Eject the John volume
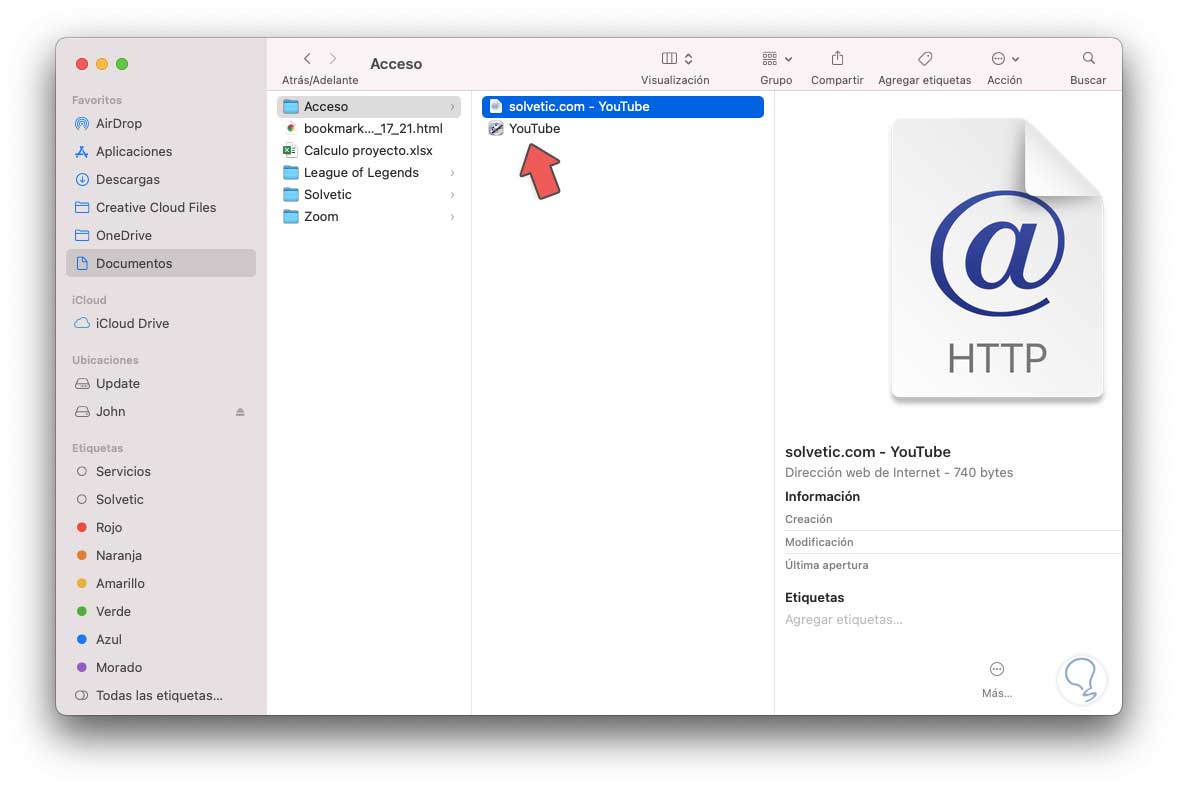 tap(240, 412)
